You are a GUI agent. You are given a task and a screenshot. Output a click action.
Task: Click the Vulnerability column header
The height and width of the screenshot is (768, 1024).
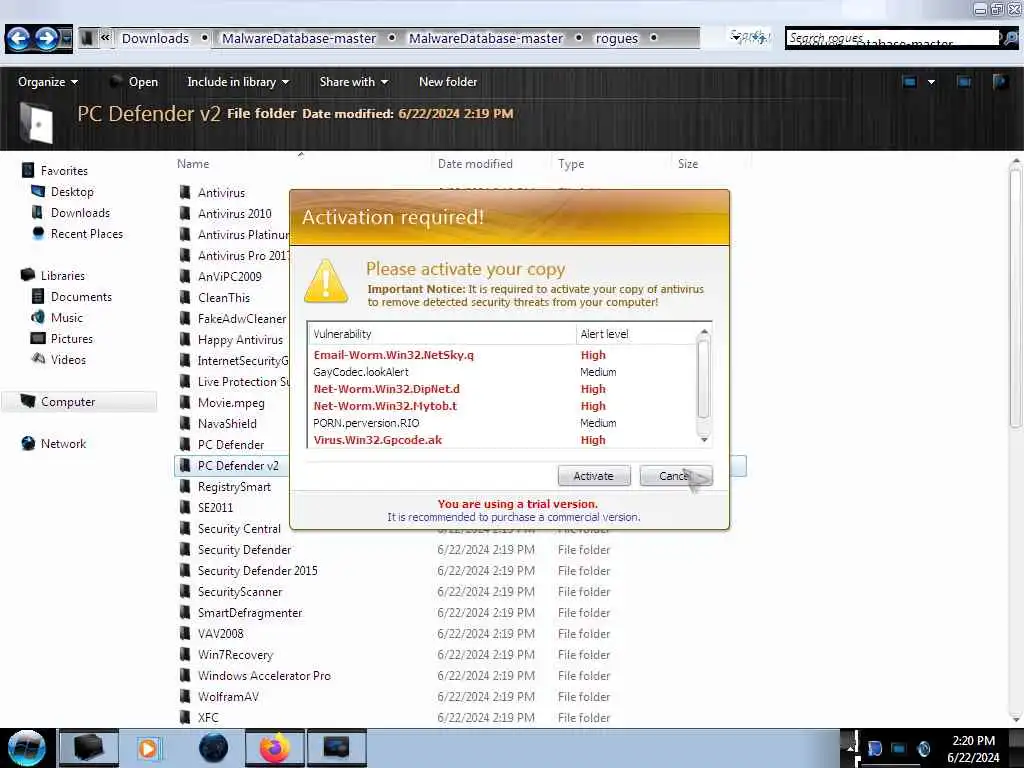pos(442,334)
